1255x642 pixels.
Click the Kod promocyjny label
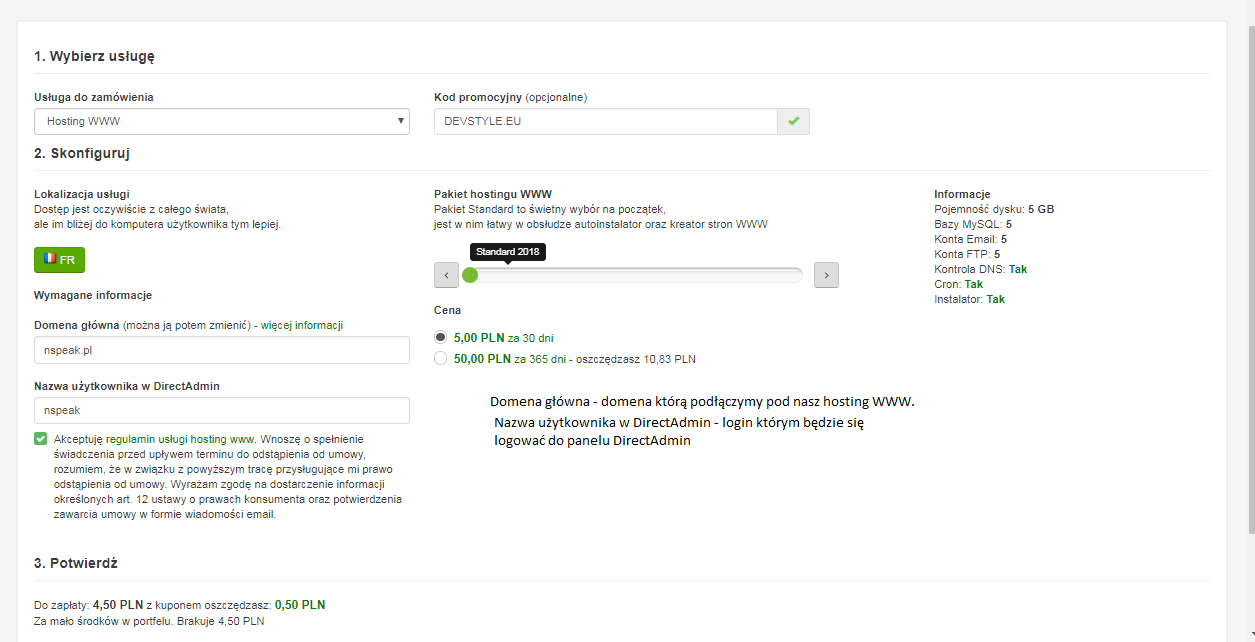pyautogui.click(x=478, y=97)
